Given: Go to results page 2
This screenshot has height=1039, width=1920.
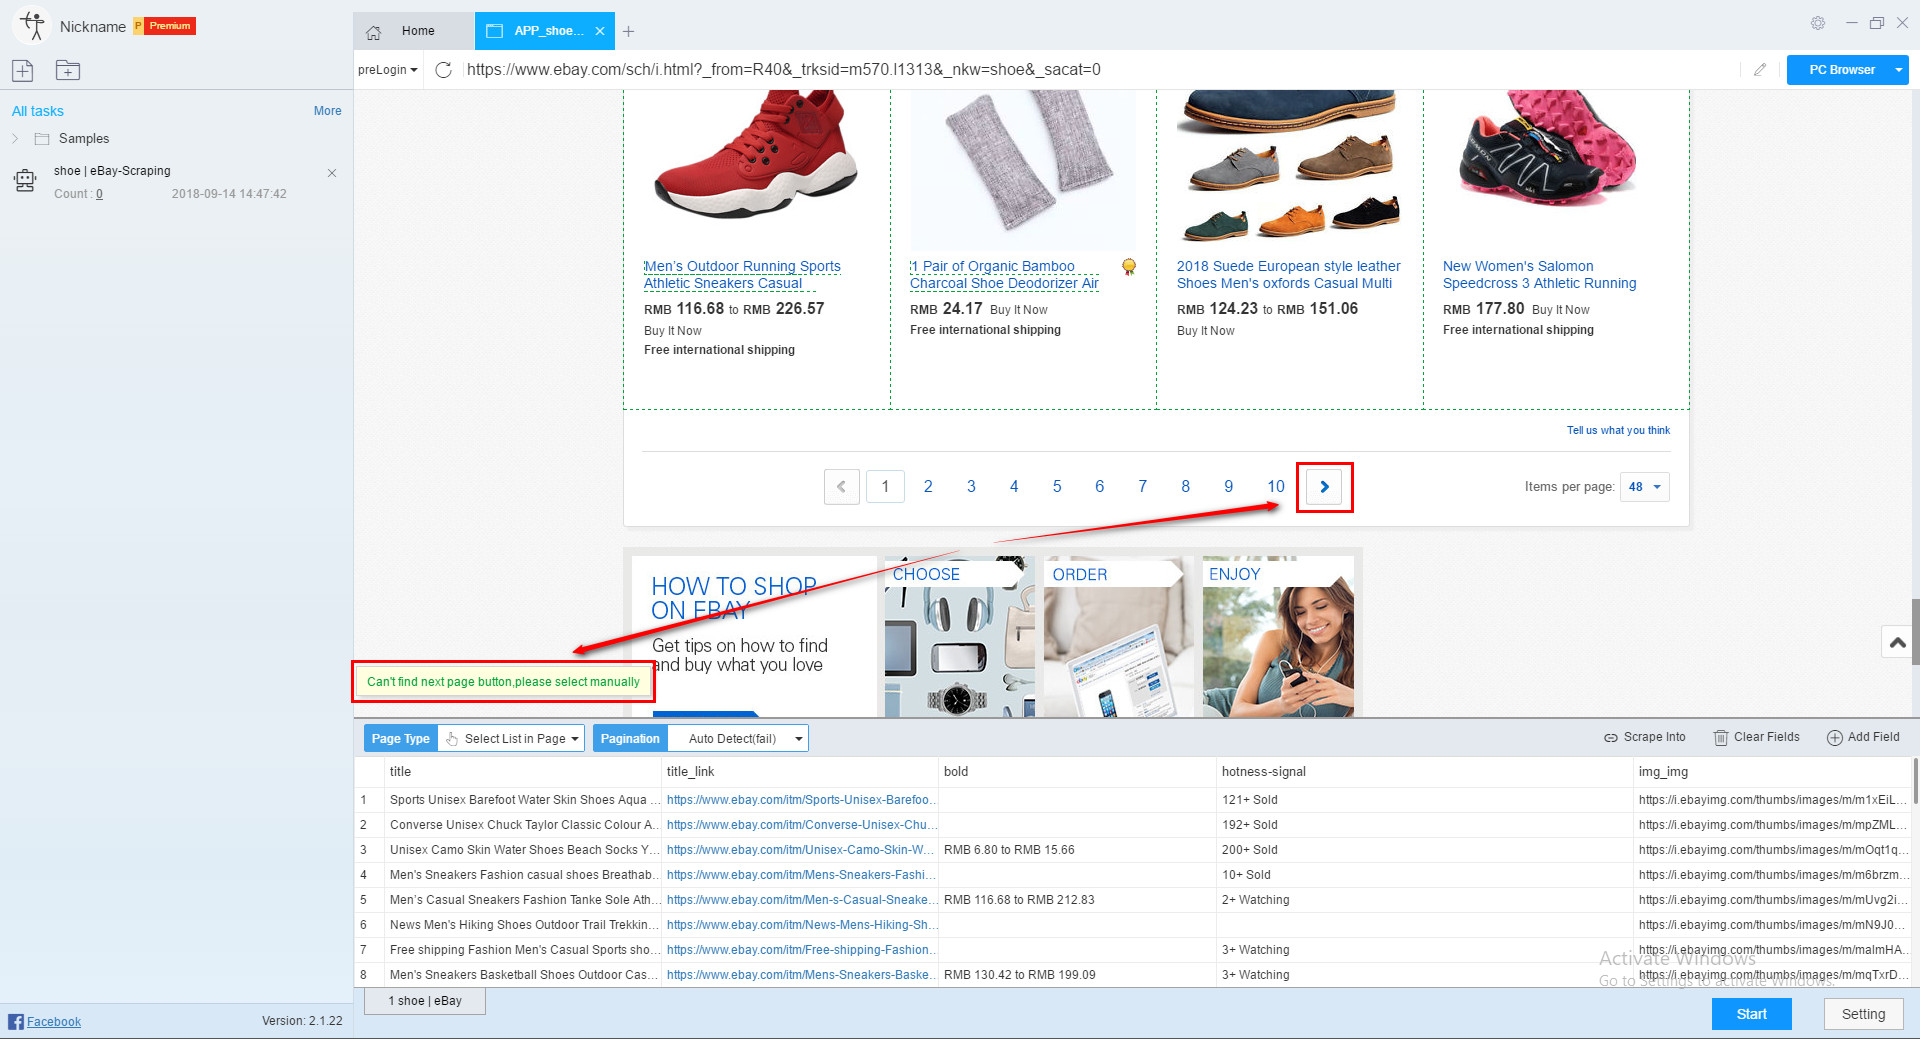Looking at the screenshot, I should pyautogui.click(x=928, y=487).
